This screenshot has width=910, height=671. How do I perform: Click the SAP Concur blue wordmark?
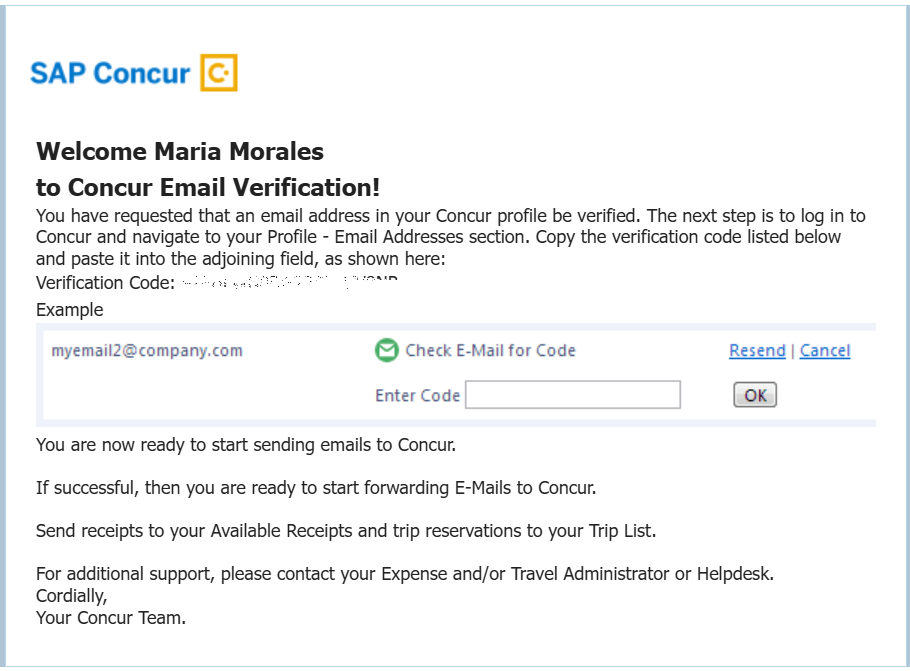(x=110, y=74)
